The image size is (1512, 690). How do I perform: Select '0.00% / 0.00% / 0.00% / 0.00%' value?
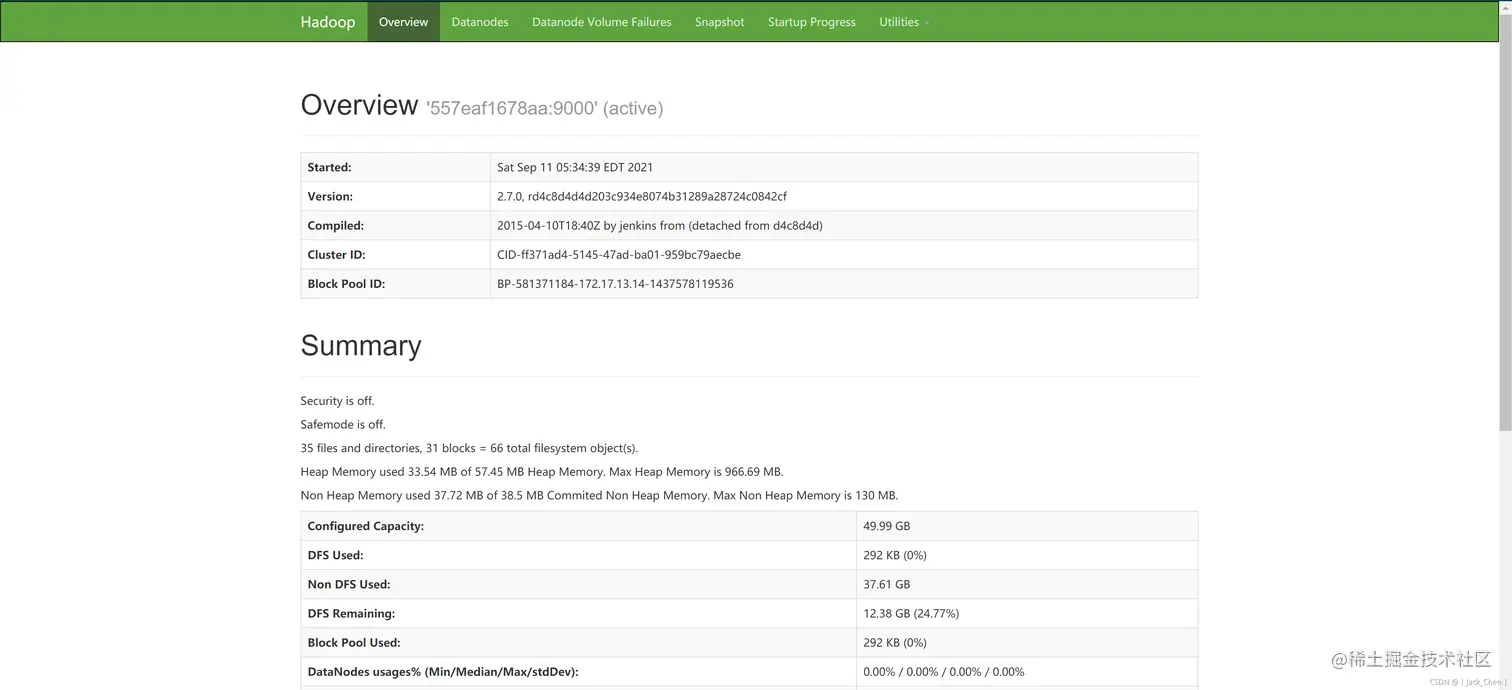[x=944, y=671]
